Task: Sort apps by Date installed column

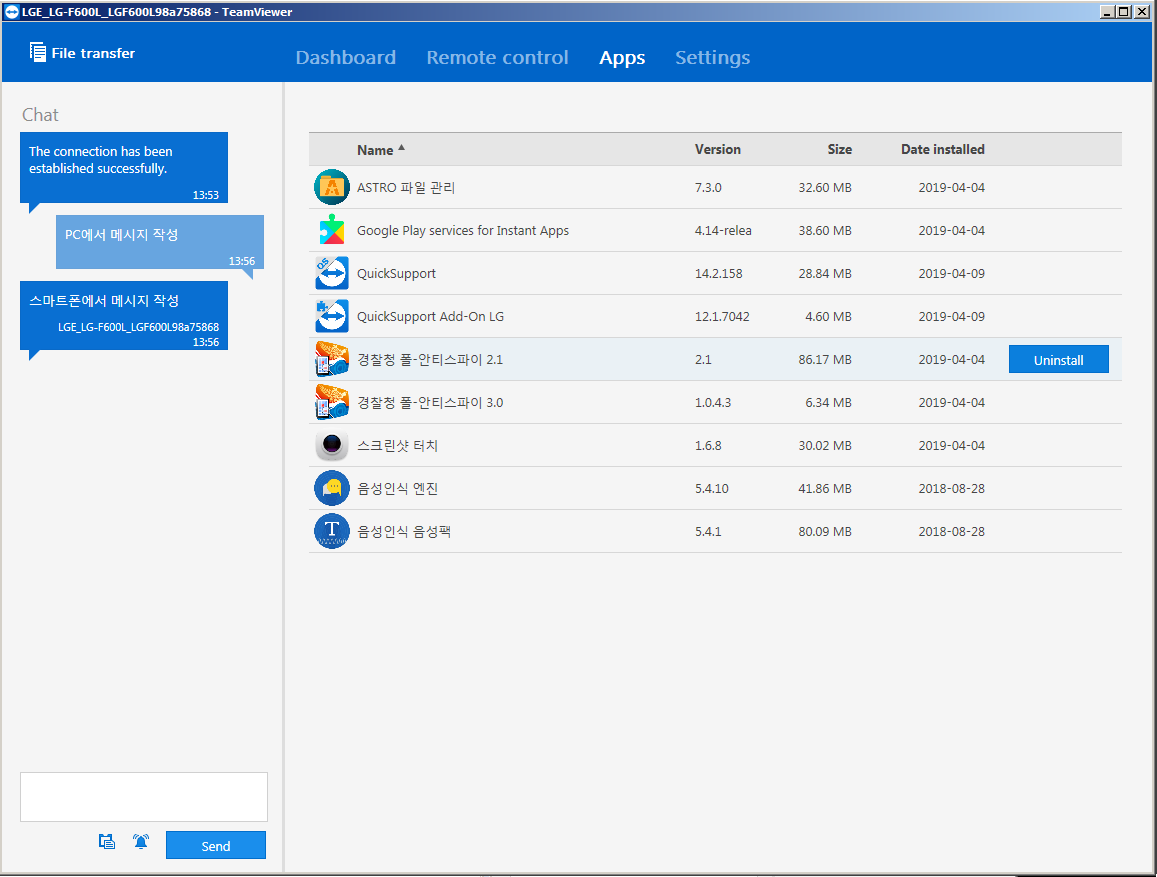Action: point(942,149)
